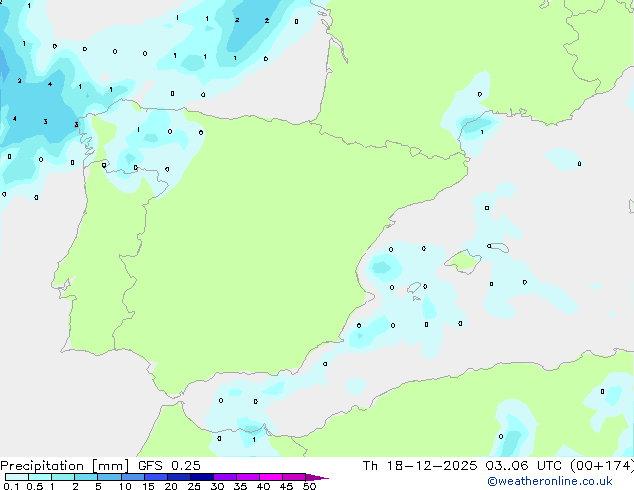Select the legend color between 2 and 5
This screenshot has height=490, width=634.
(86, 477)
